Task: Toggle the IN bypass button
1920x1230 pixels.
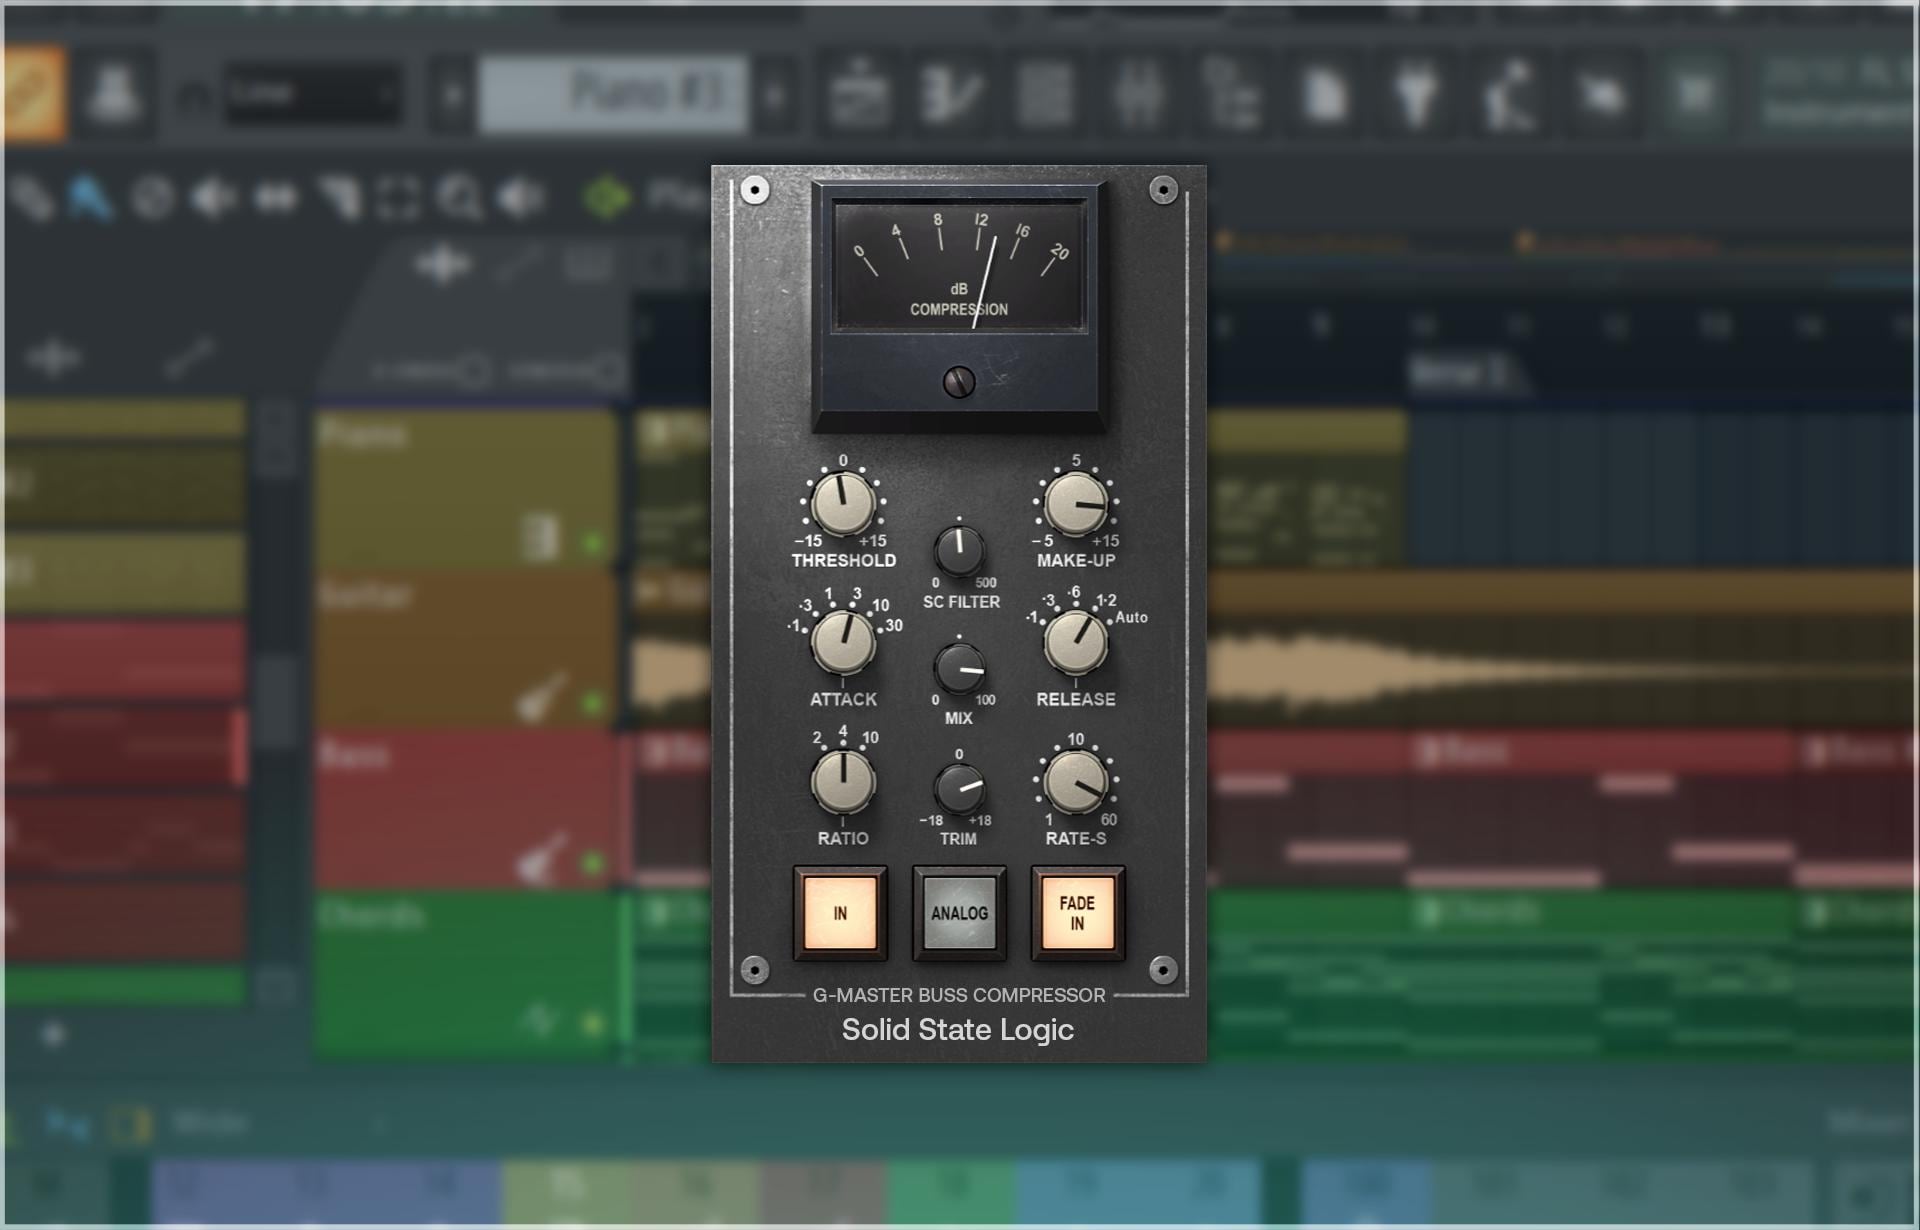Action: [840, 913]
